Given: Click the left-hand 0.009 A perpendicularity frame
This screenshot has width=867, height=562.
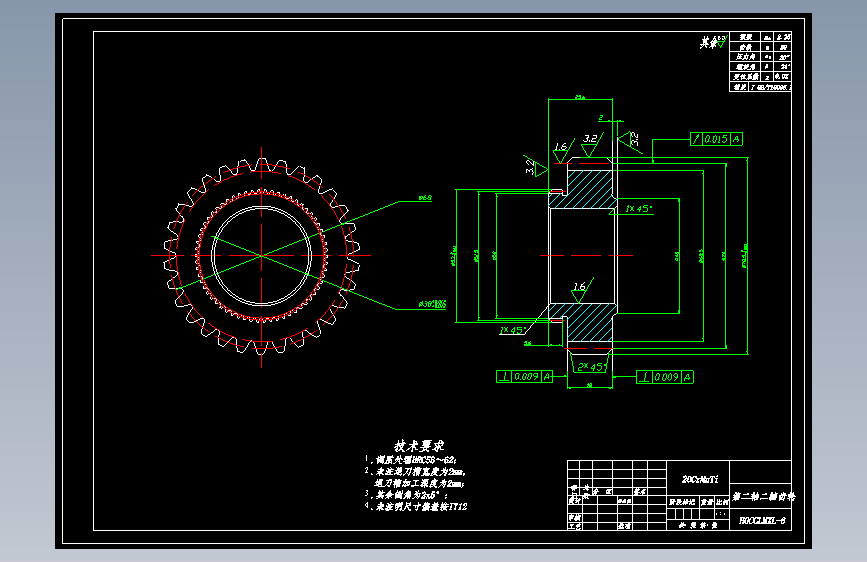Looking at the screenshot, I should [524, 377].
